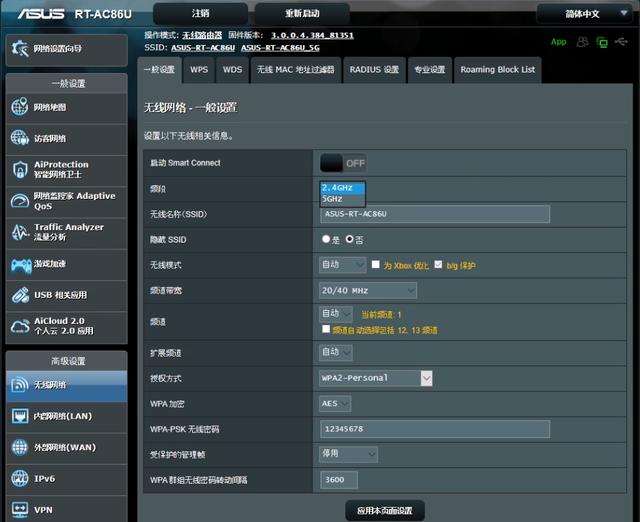
Task: Click the USB application icon
Action: pos(20,295)
